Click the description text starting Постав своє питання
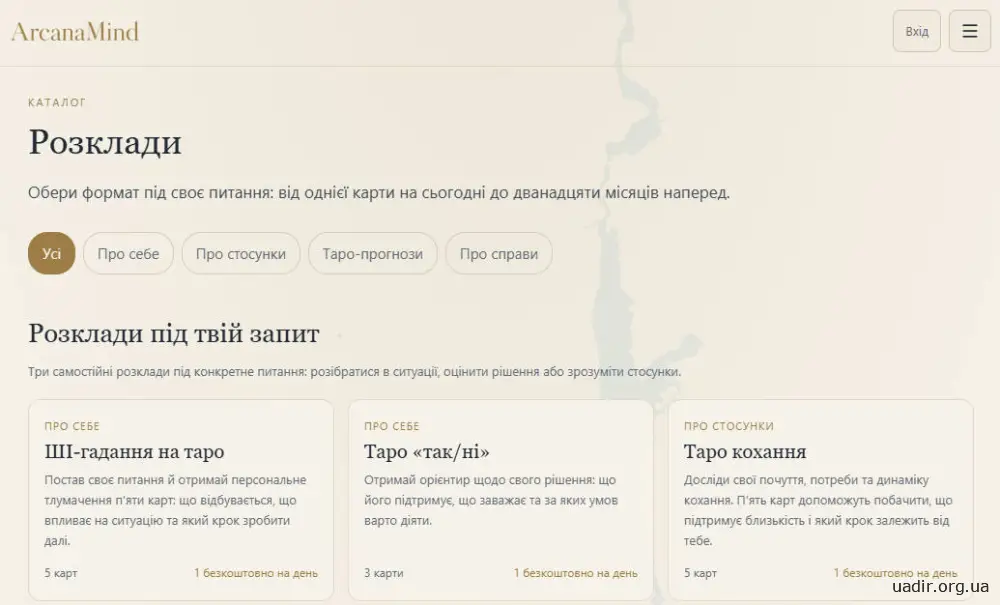Screen dimensions: 1000x605 click(175, 510)
